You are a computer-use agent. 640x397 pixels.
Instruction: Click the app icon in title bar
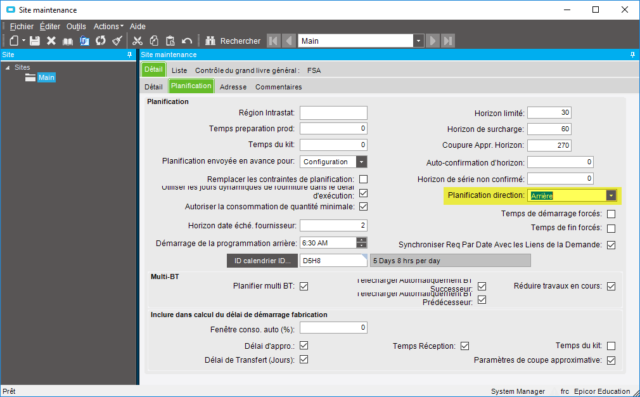(11, 10)
